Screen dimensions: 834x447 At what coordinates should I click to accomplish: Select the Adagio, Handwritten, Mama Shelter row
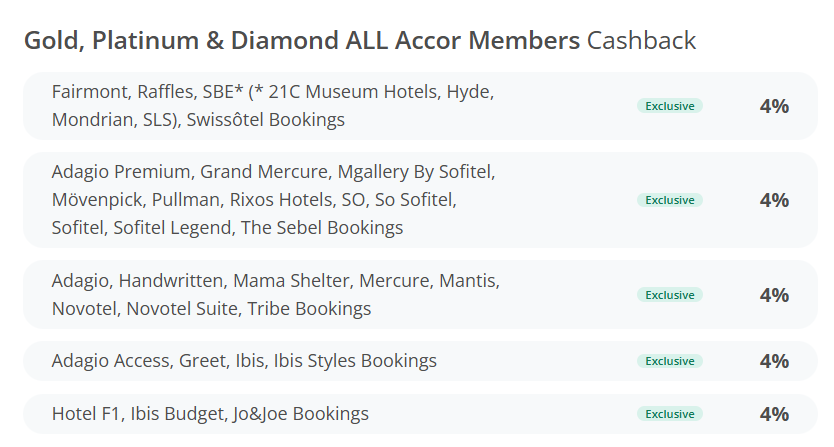point(420,294)
